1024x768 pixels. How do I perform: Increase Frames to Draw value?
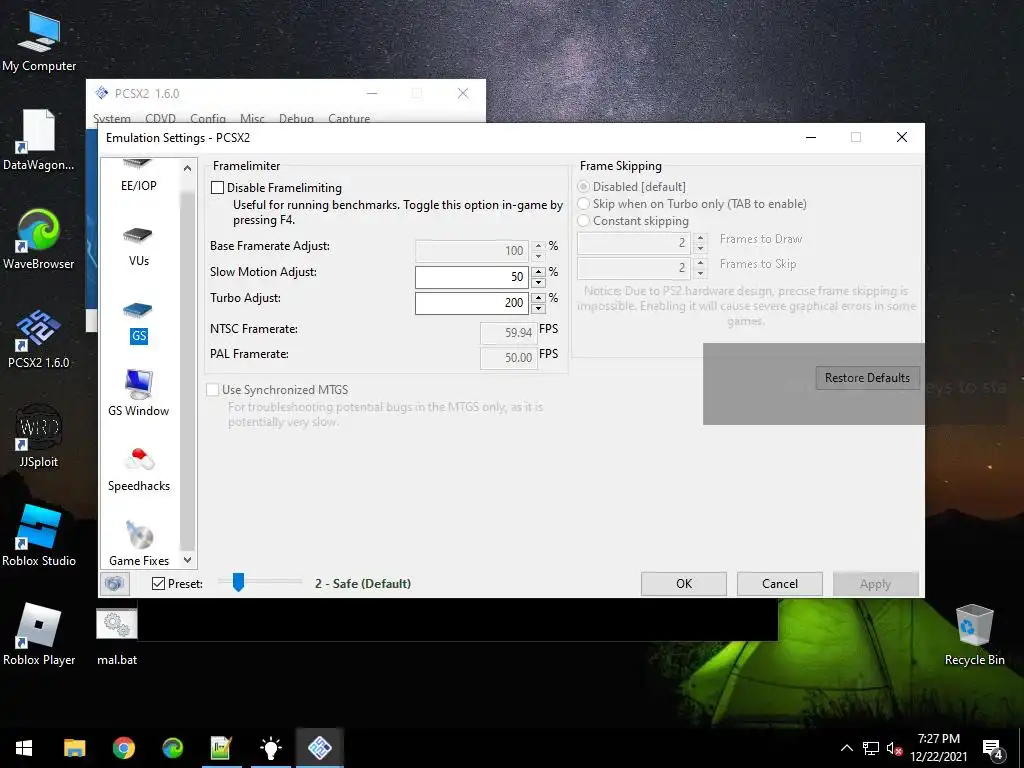click(700, 238)
